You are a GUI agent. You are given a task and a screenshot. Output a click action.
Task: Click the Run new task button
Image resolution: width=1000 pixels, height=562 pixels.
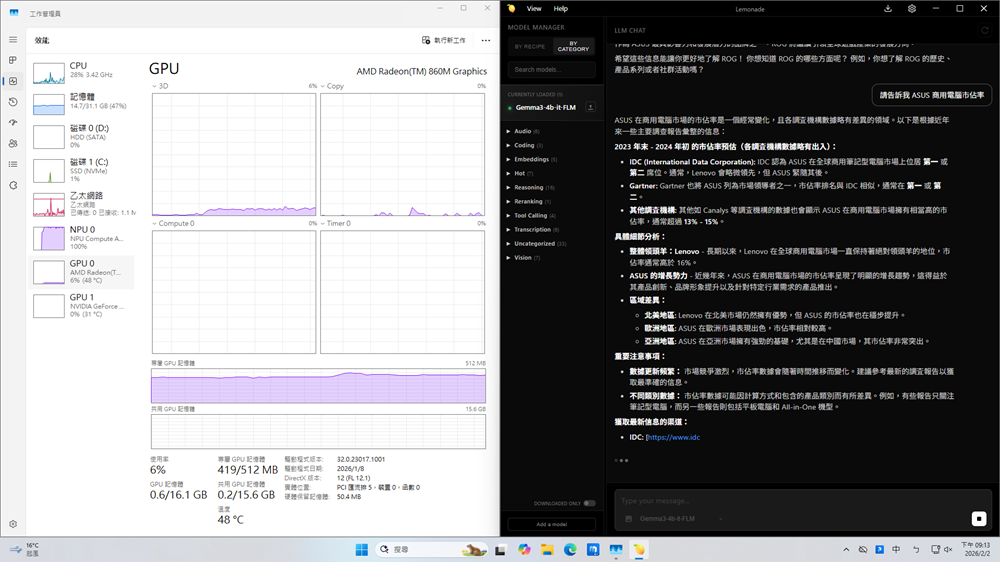pyautogui.click(x=444, y=40)
